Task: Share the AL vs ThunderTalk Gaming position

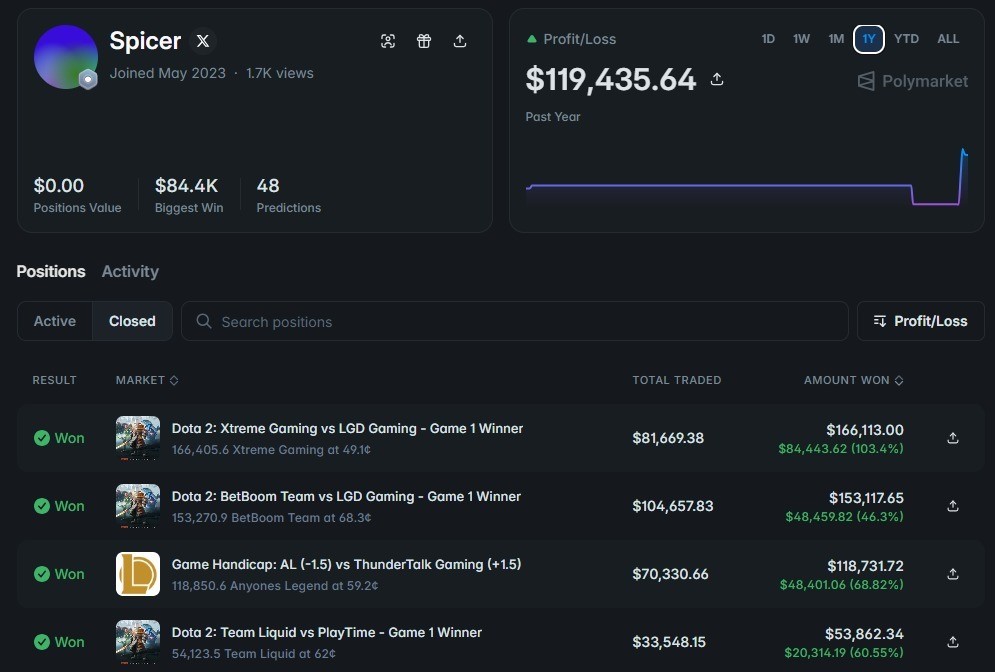Action: 952,574
